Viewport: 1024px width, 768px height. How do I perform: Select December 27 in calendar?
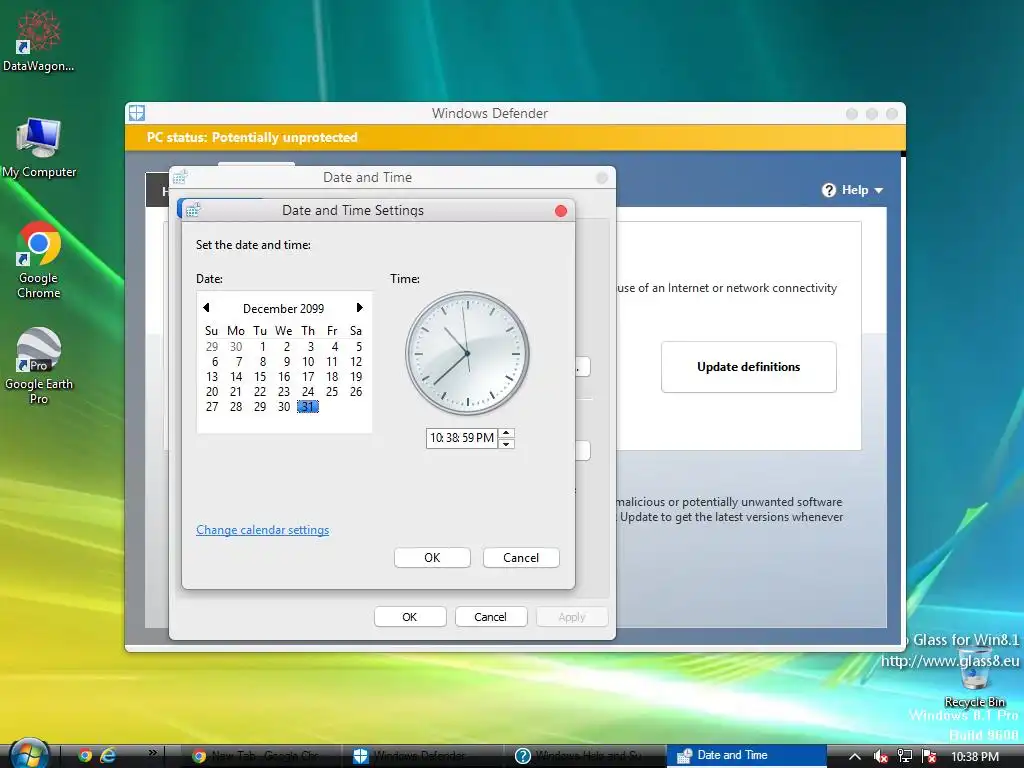[212, 407]
